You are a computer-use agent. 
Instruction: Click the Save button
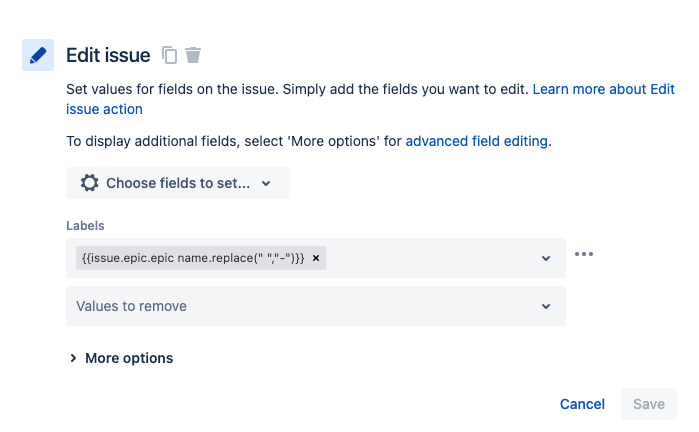click(648, 404)
